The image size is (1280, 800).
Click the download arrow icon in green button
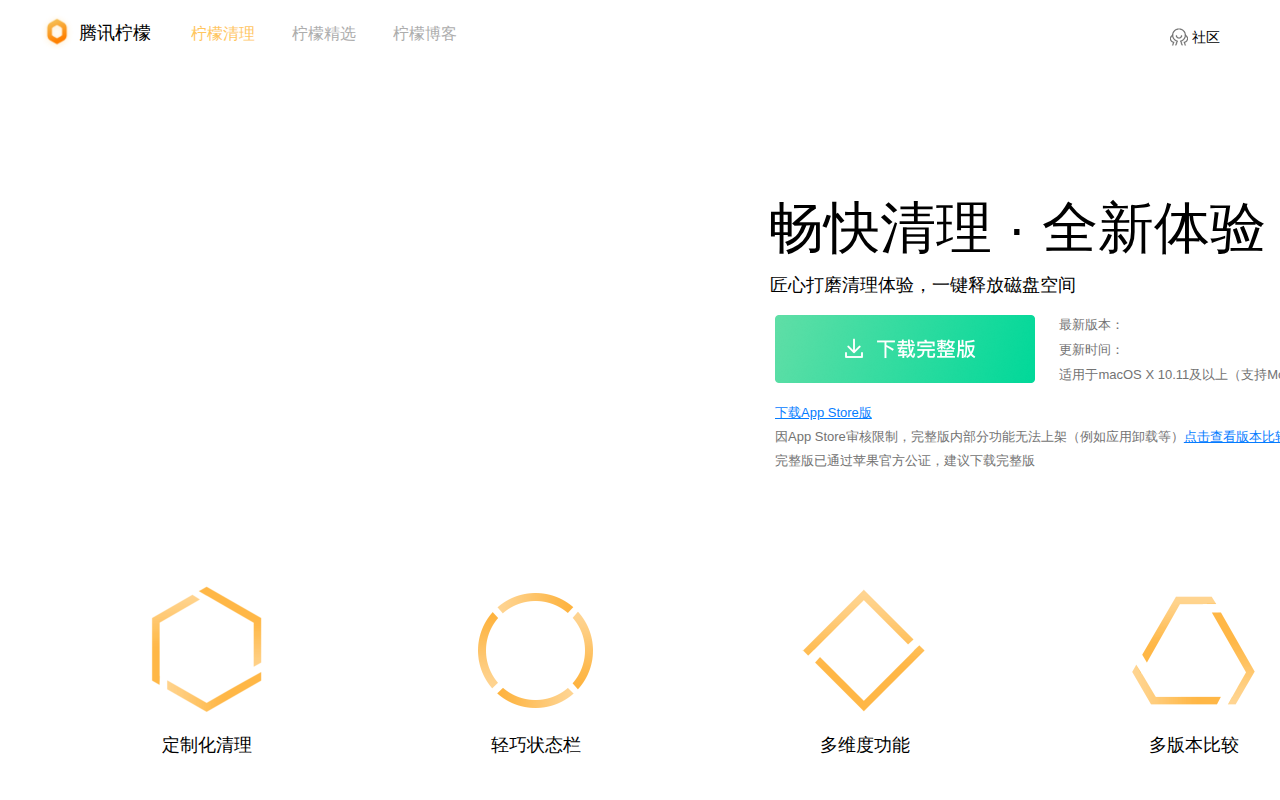coord(853,349)
